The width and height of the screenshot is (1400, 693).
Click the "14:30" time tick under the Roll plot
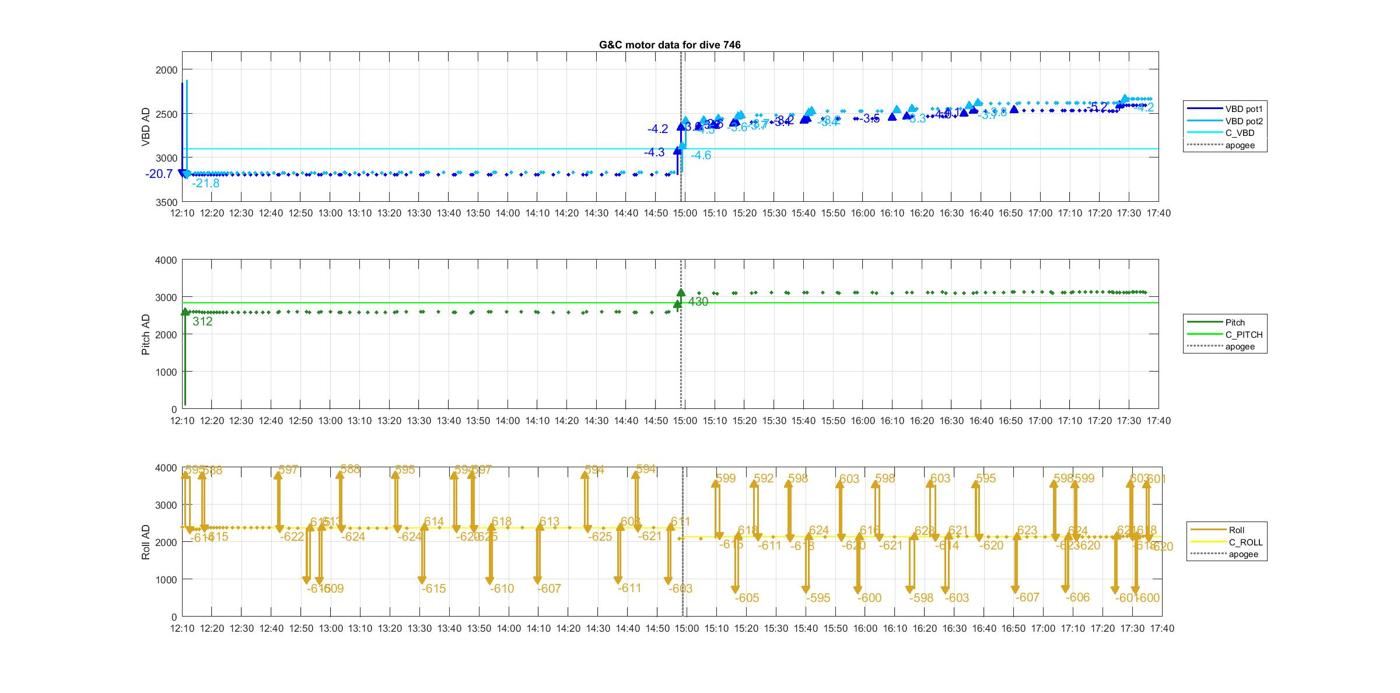coord(597,628)
